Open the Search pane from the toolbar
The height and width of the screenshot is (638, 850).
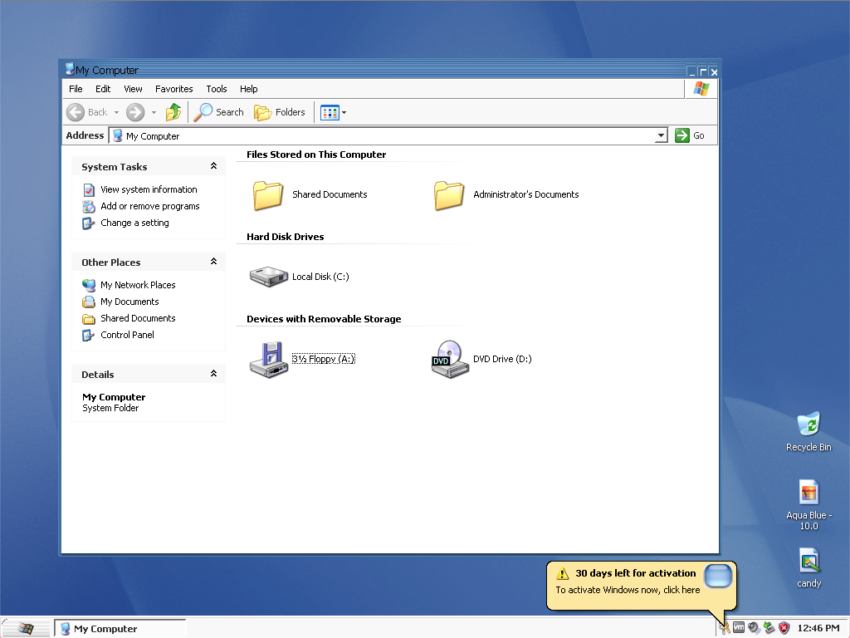point(219,112)
